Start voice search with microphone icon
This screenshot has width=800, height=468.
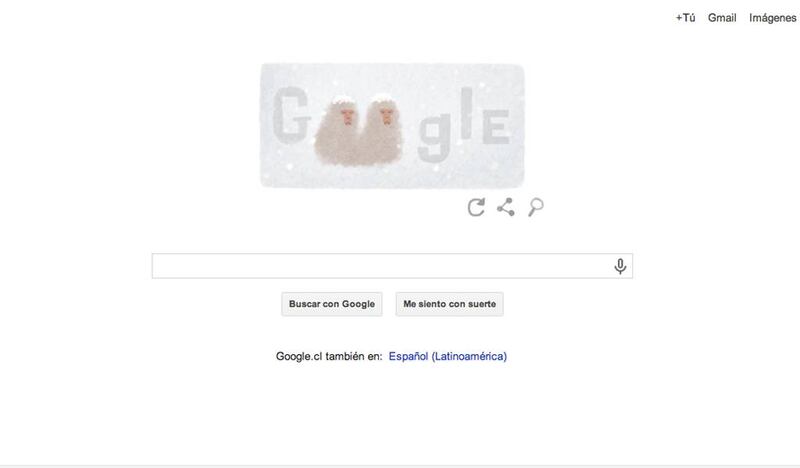pos(620,266)
